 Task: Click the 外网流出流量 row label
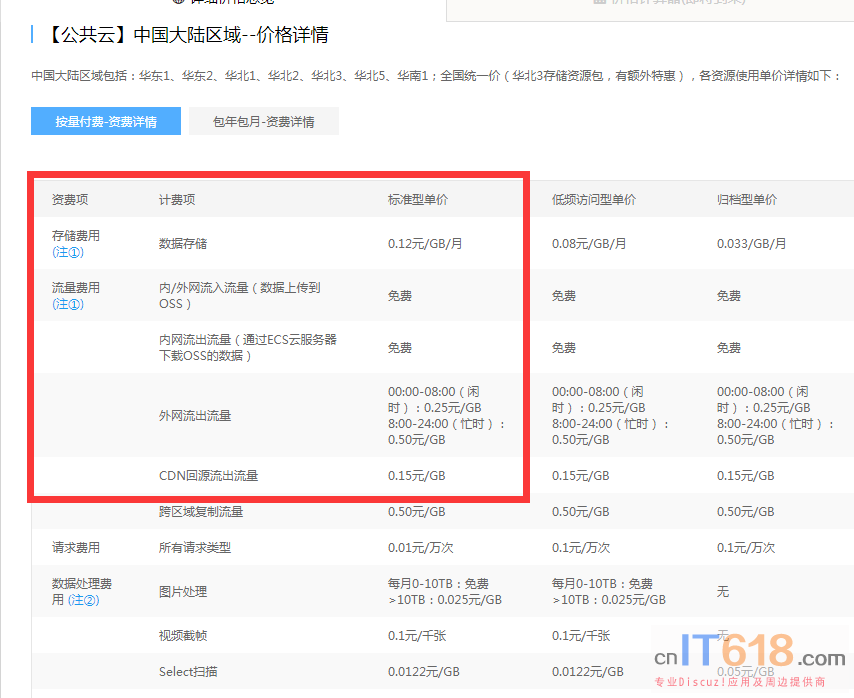pos(195,415)
